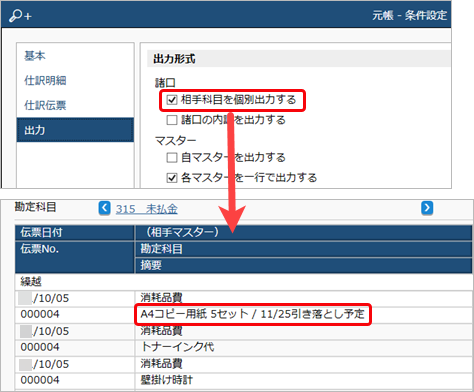Select the 繰越 row
The image size is (474, 392).
pos(243,282)
